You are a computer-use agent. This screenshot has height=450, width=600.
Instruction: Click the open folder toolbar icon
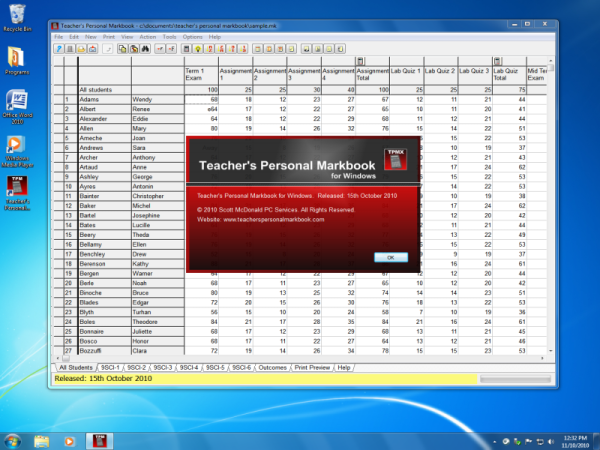pyautogui.click(x=81, y=49)
